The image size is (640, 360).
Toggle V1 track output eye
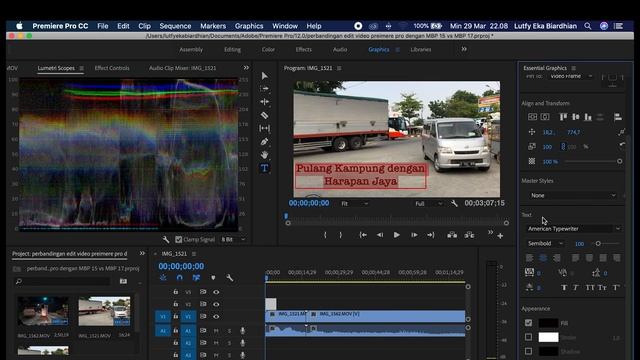[x=216, y=316]
